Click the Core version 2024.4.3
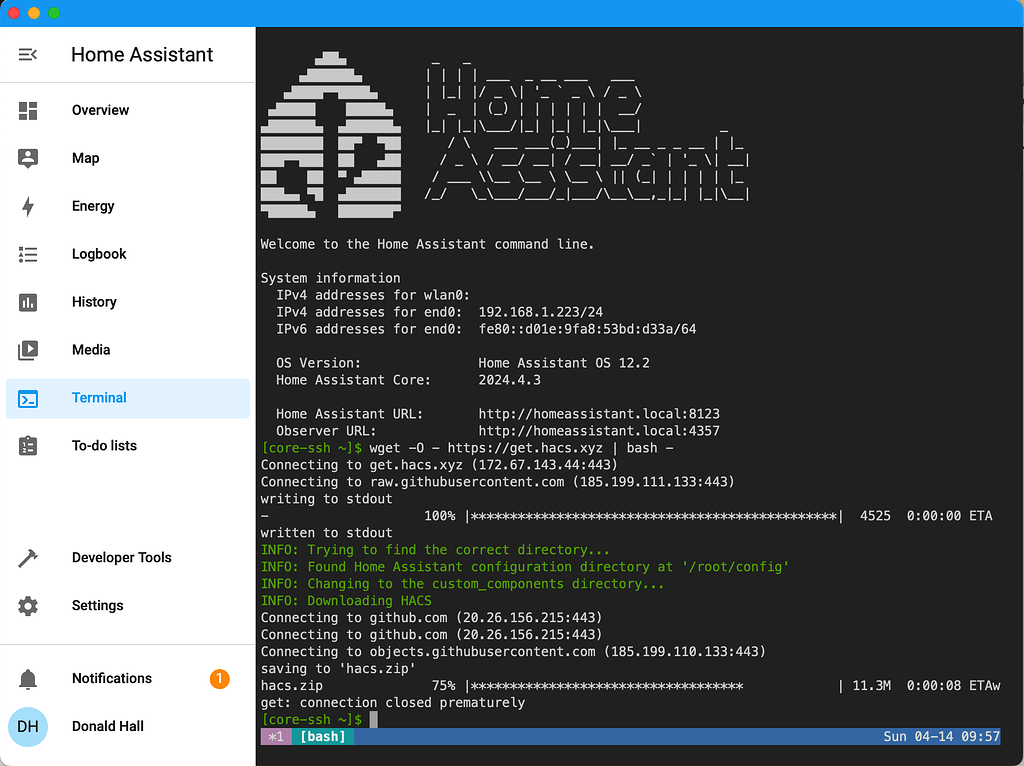1024x766 pixels. coord(509,380)
